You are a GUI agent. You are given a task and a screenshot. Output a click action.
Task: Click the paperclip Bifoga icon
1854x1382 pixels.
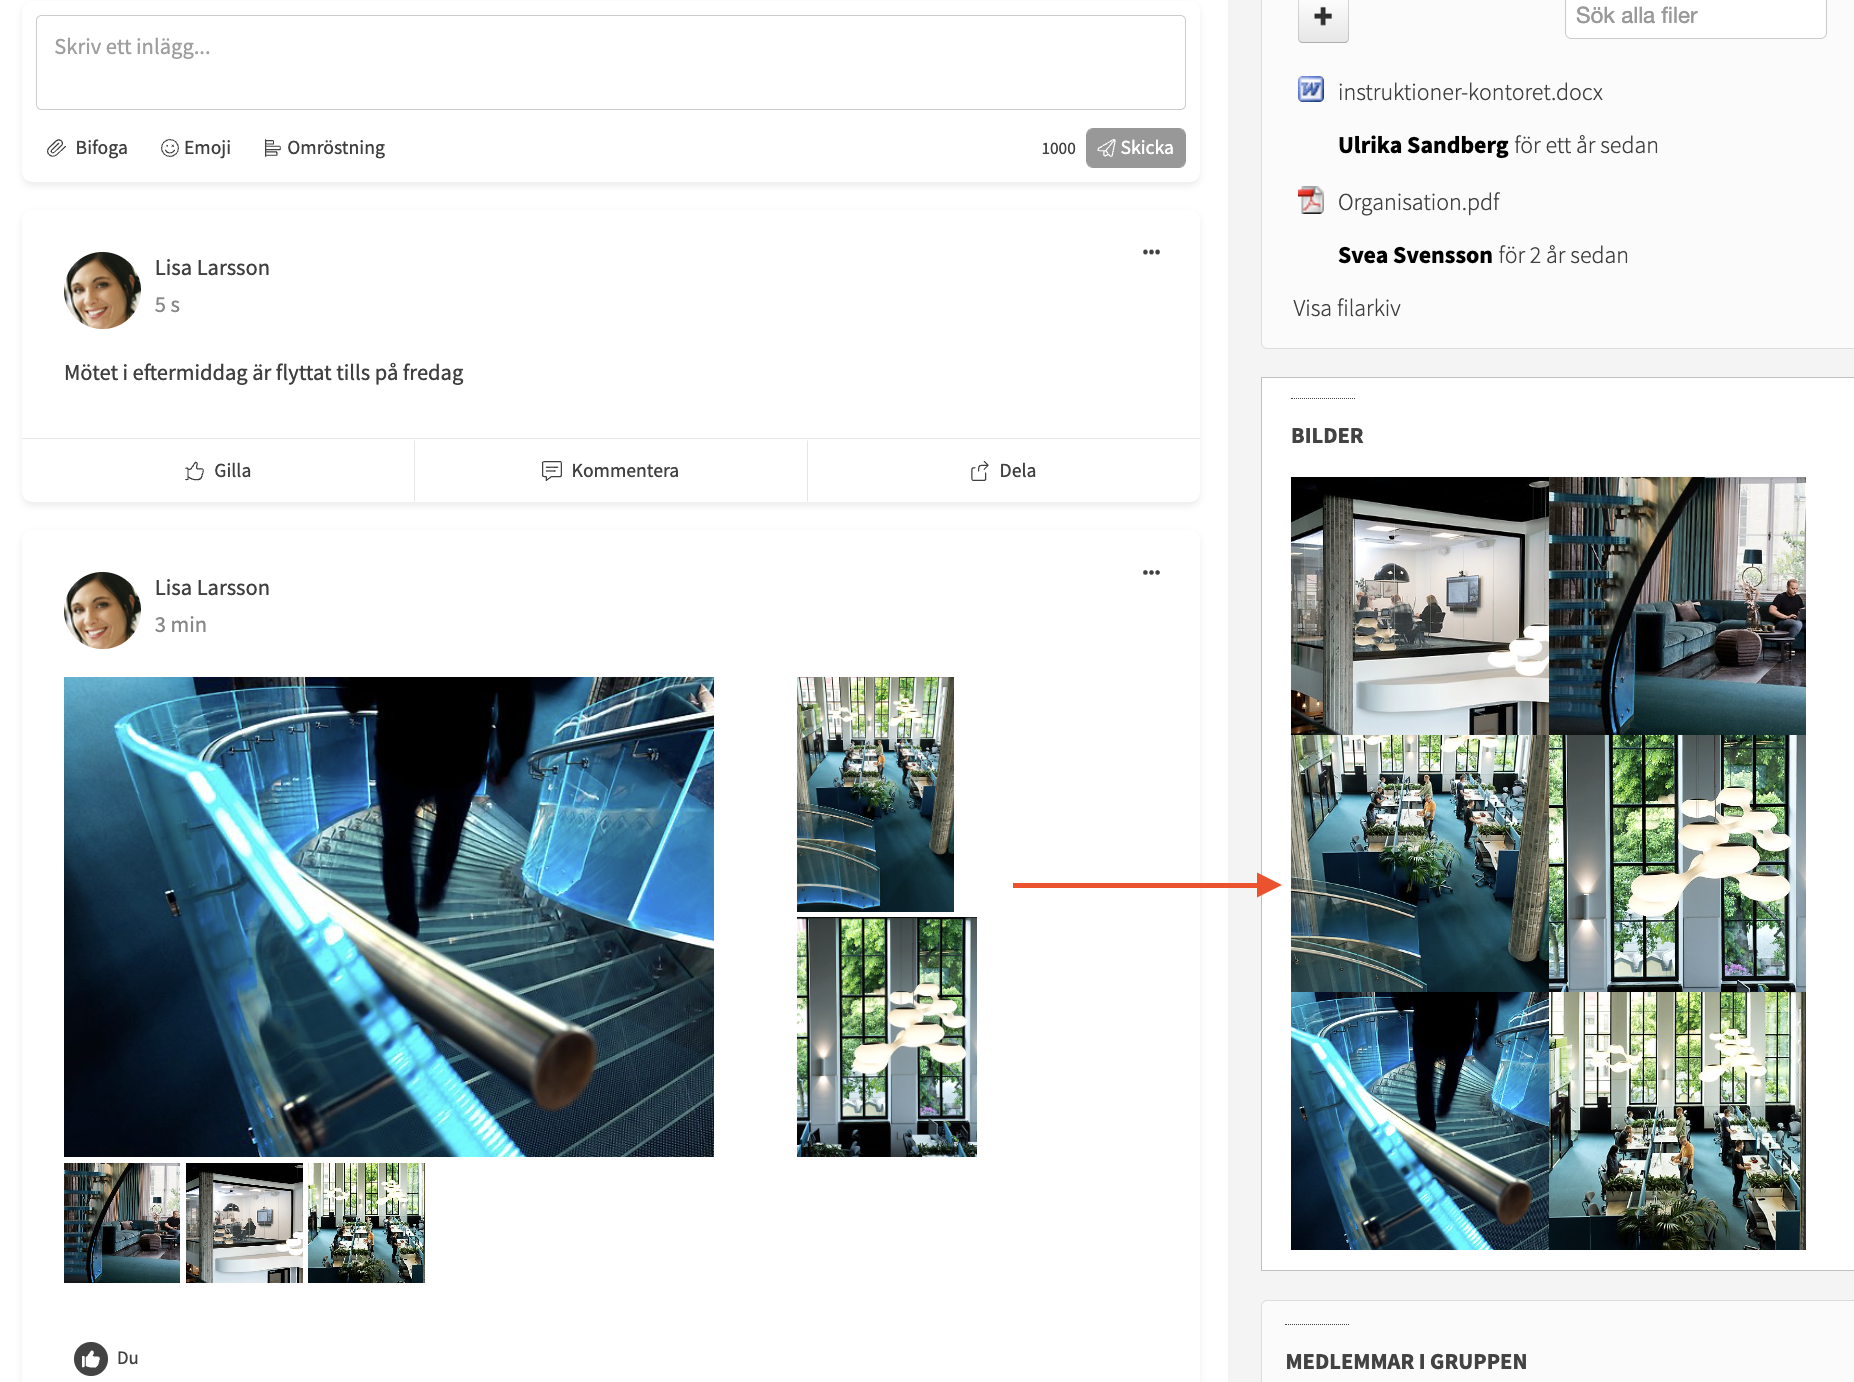(56, 148)
